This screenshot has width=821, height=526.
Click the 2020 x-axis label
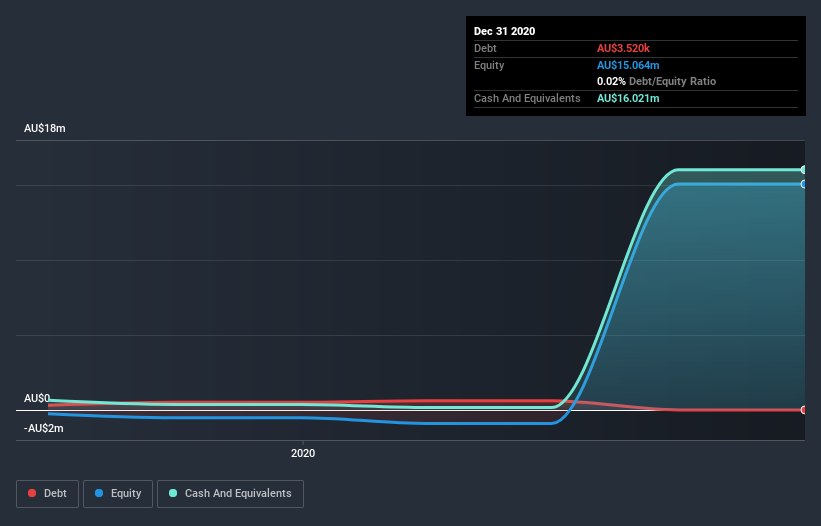pyautogui.click(x=303, y=453)
